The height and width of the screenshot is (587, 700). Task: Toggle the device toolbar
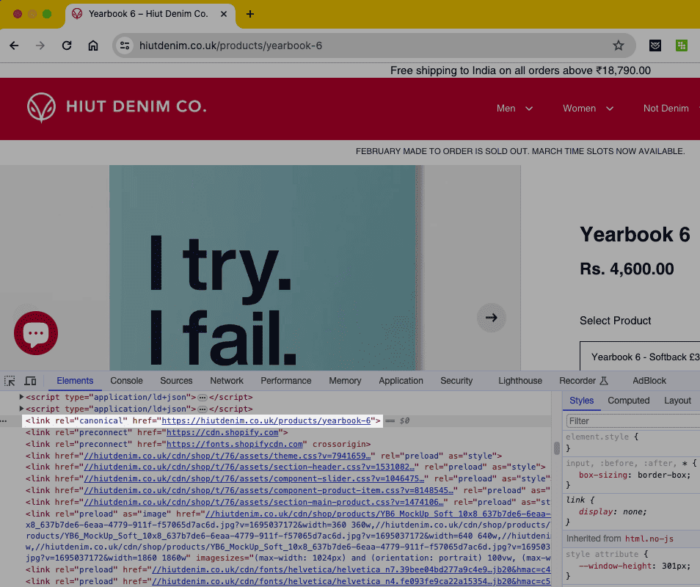click(30, 381)
